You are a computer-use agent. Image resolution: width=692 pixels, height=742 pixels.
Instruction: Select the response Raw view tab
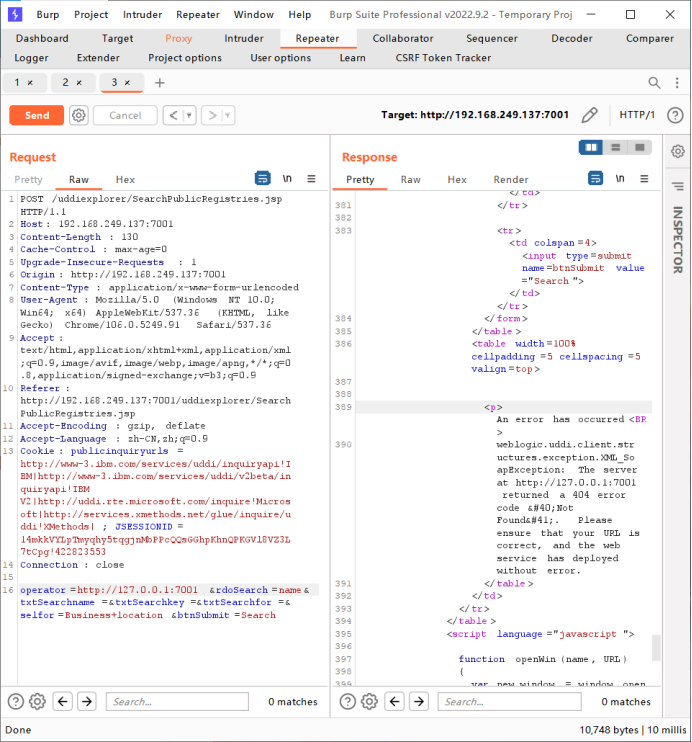point(410,179)
